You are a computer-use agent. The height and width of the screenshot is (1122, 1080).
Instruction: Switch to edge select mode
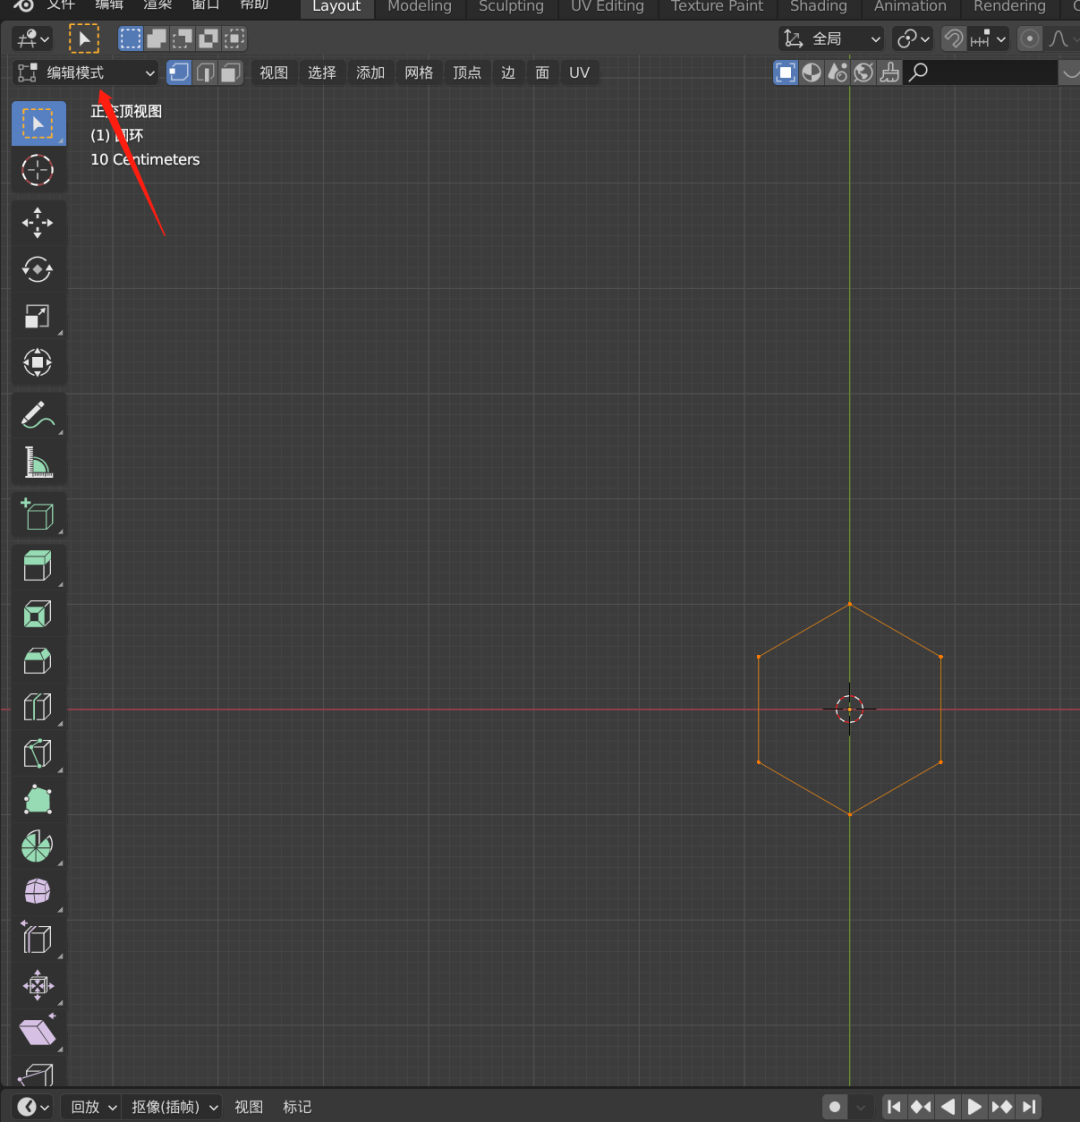point(205,73)
